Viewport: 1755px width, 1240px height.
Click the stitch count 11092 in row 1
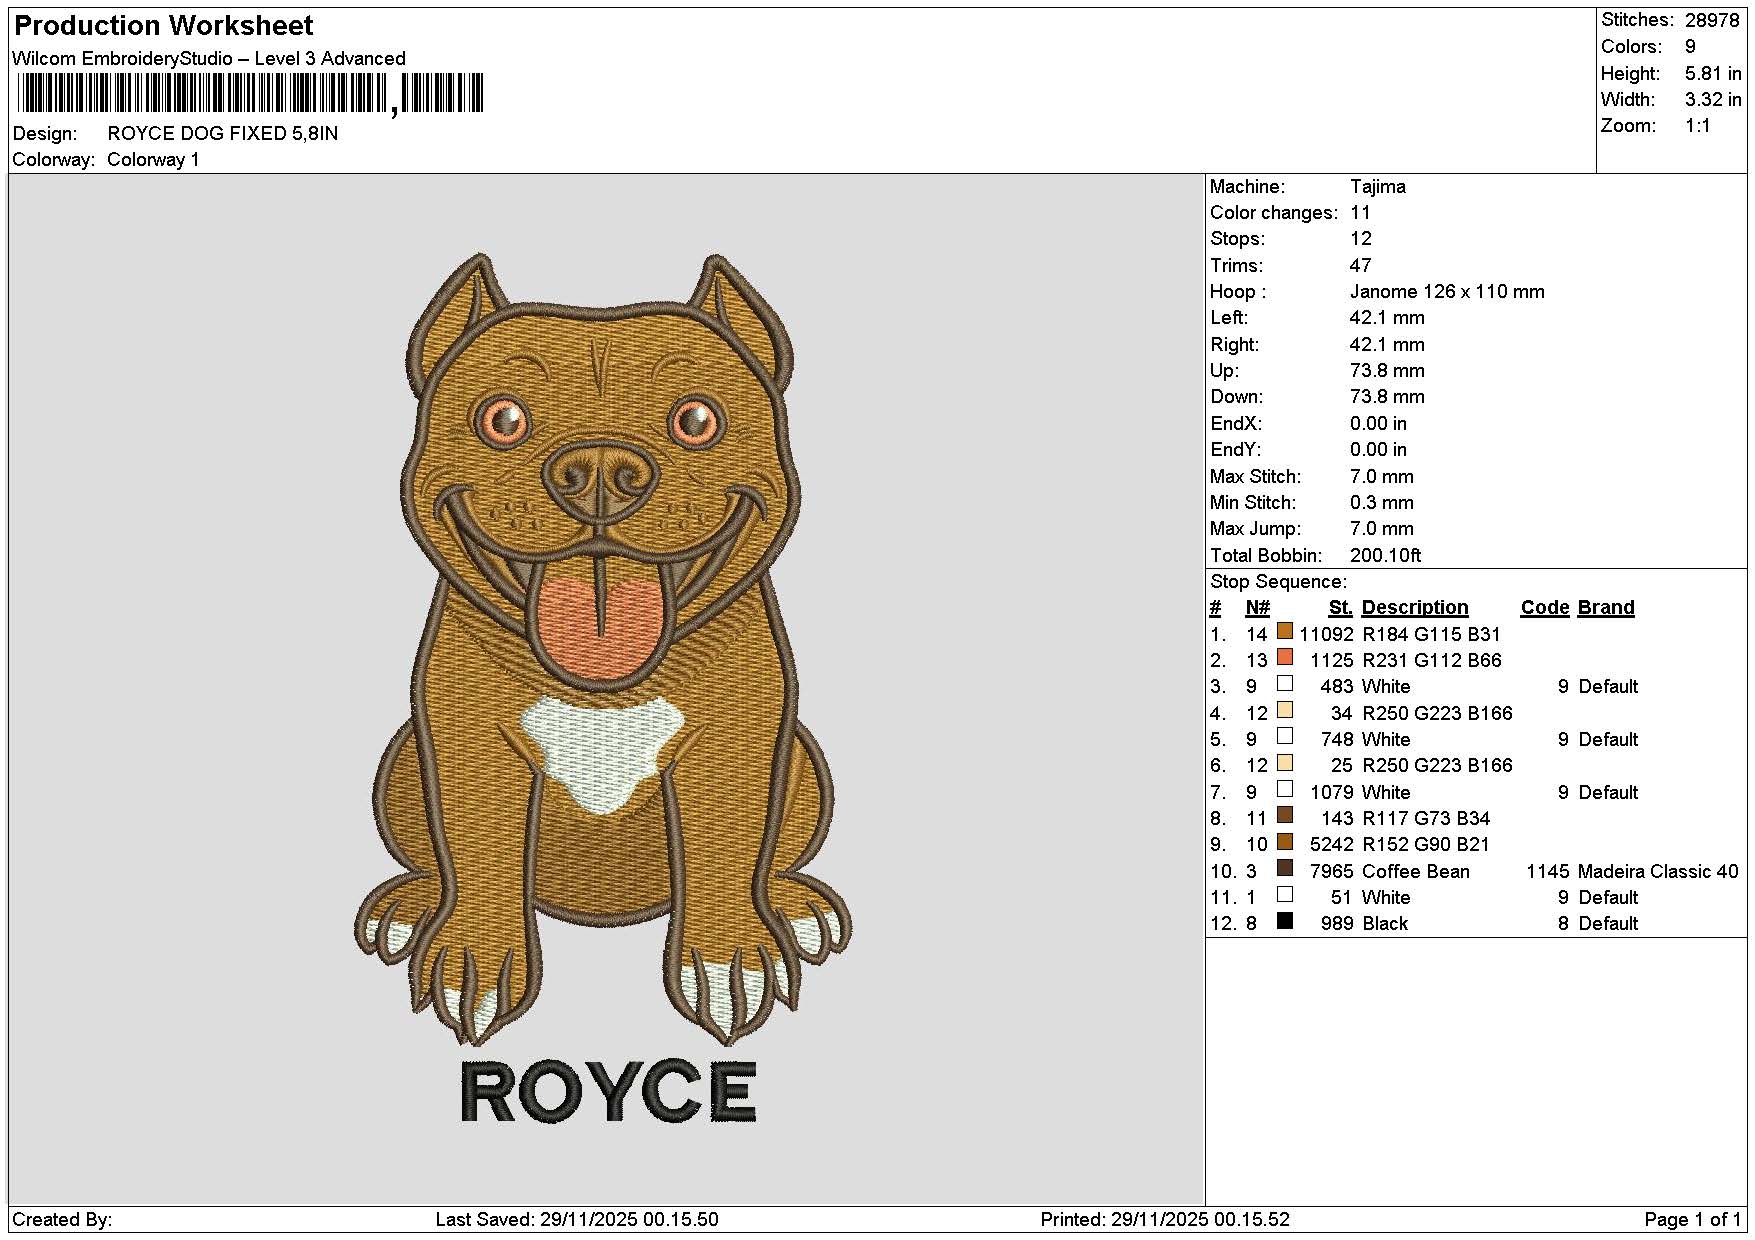pos(1326,635)
